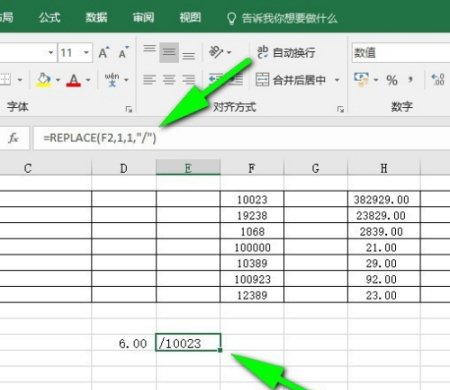450x390 pixels.
Task: Click the Increase Font Size icon
Action: [104, 52]
